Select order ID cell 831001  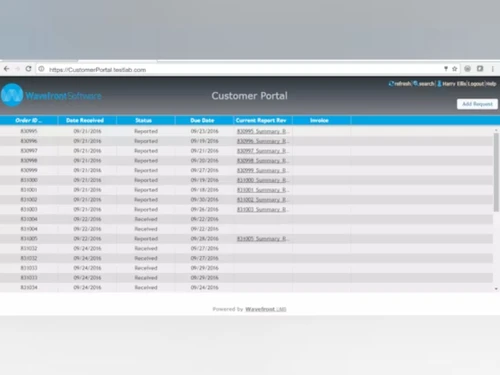pyautogui.click(x=29, y=190)
